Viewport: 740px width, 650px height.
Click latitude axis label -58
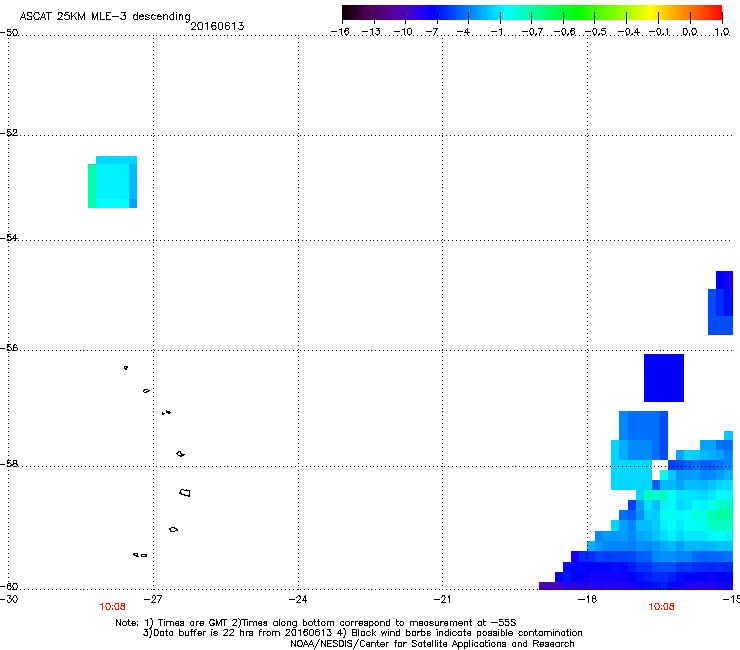pos(9,464)
